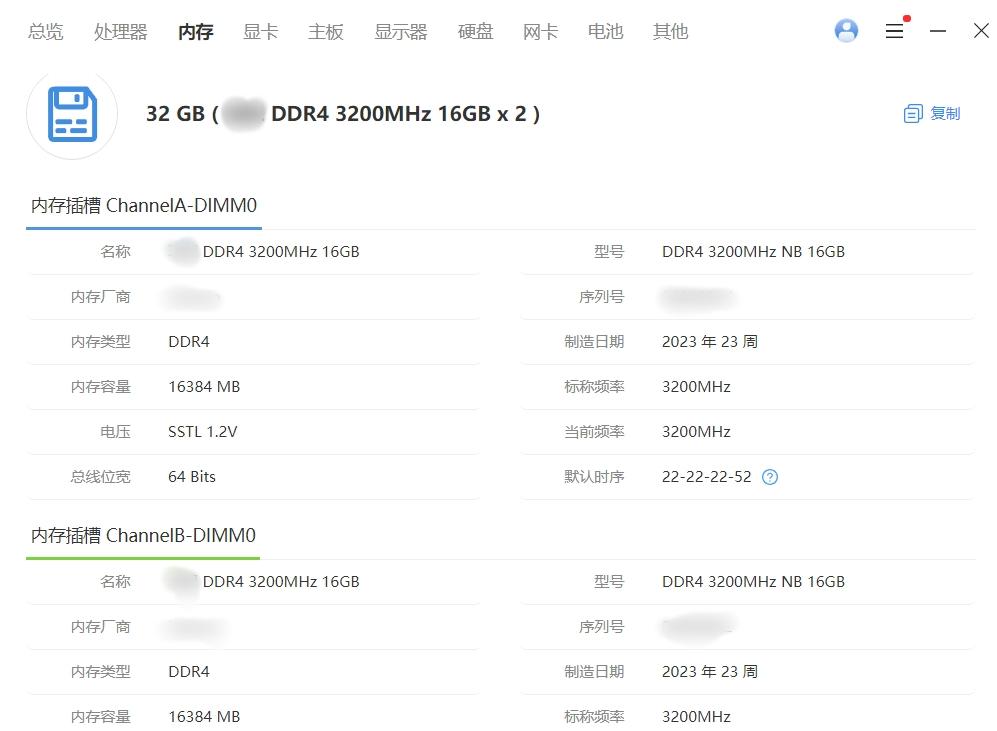The height and width of the screenshot is (731, 997).
Task: Open the hamburger main menu icon
Action: pyautogui.click(x=894, y=31)
